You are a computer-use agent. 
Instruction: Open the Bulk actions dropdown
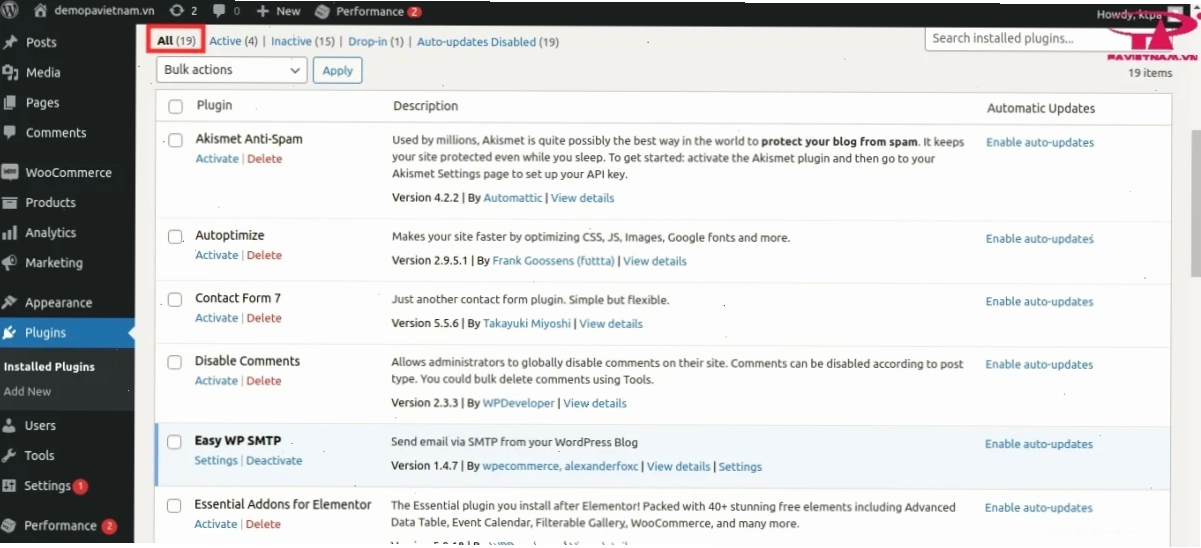(232, 70)
